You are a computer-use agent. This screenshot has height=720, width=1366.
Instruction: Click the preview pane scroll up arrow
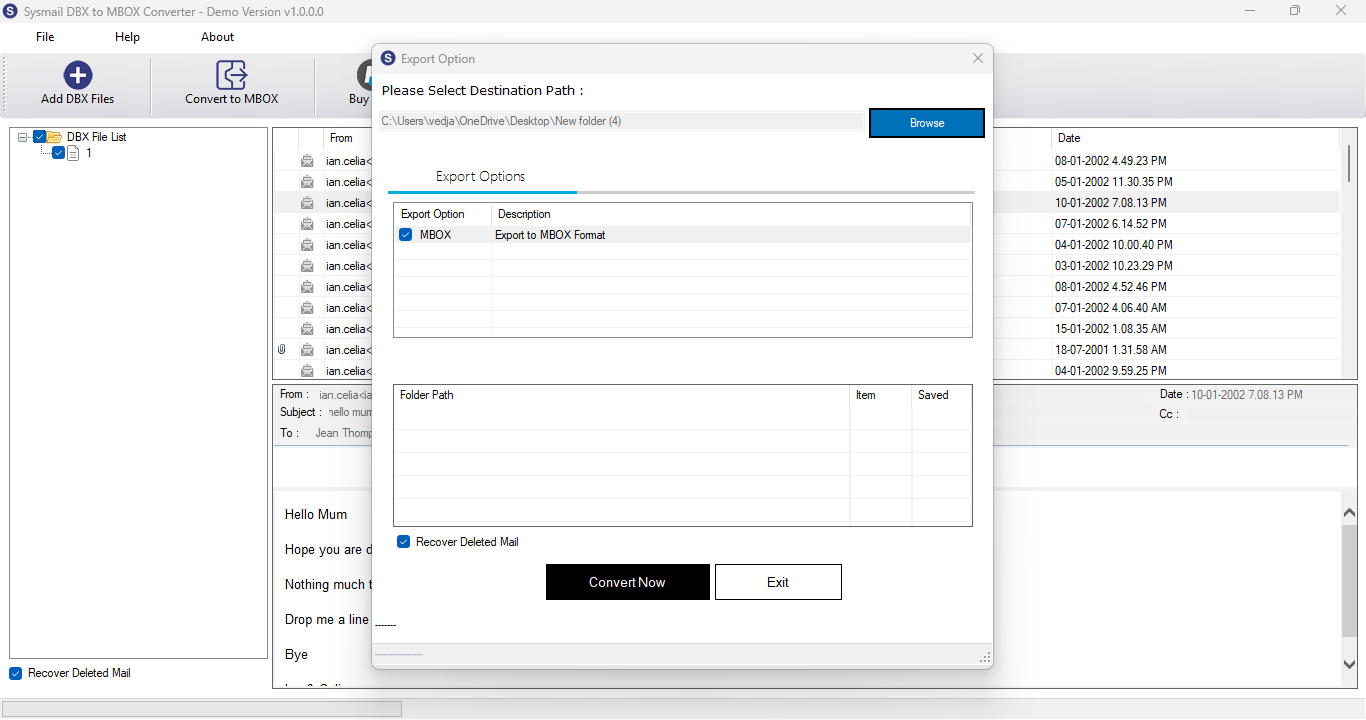1349,512
